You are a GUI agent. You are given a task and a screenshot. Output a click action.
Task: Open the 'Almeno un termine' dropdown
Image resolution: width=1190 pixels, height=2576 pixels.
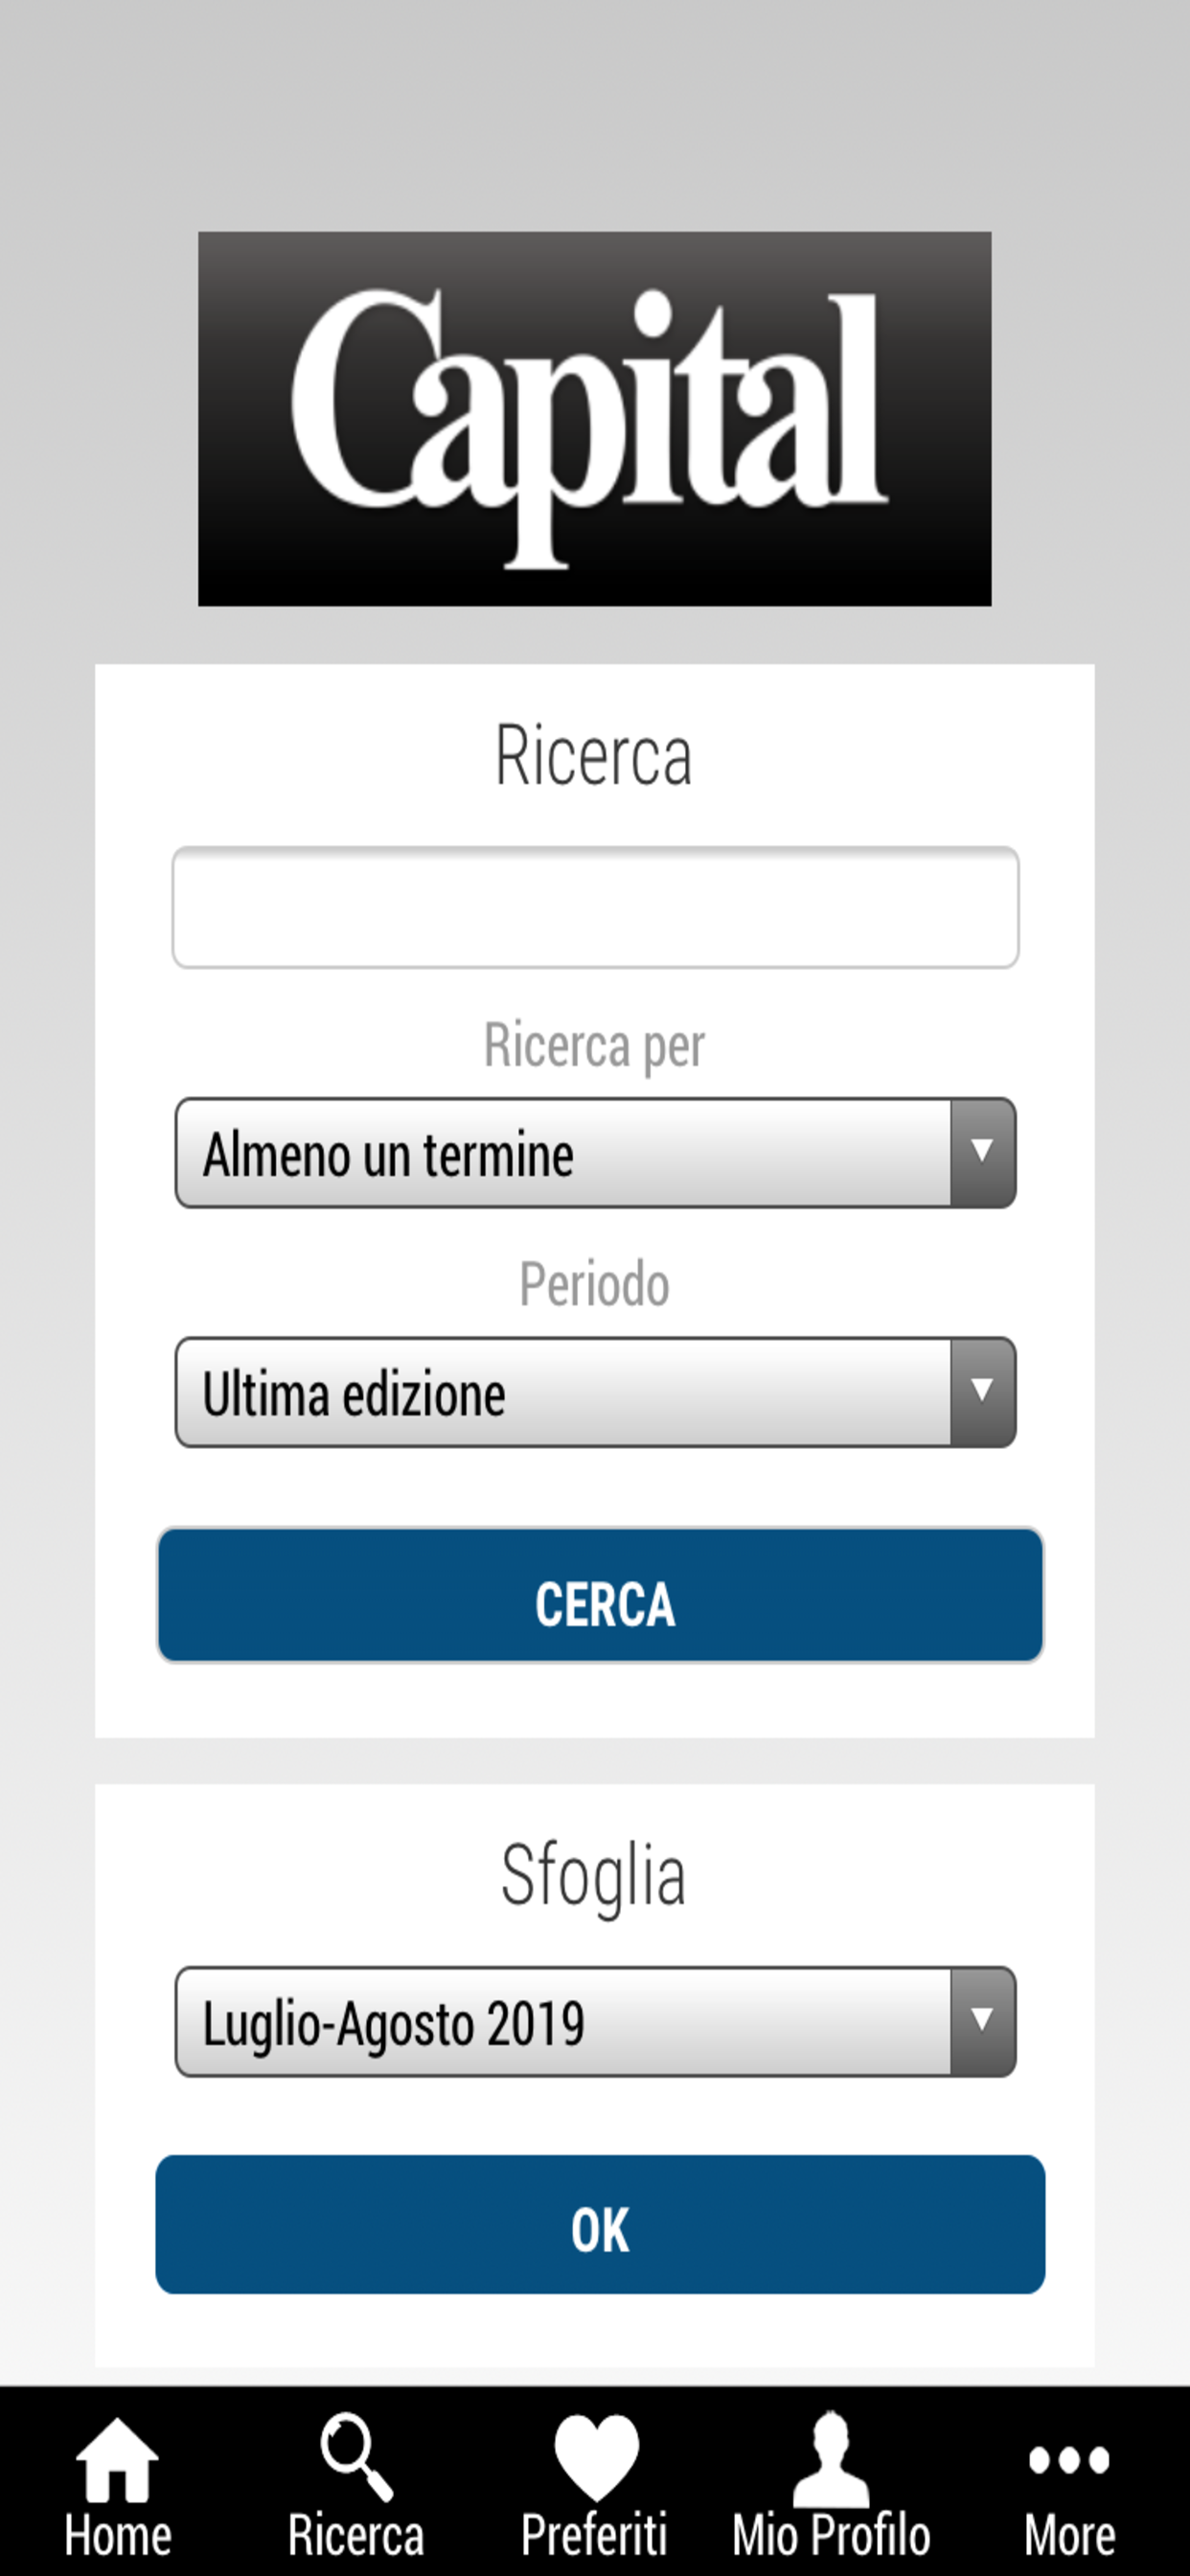pyautogui.click(x=563, y=1153)
